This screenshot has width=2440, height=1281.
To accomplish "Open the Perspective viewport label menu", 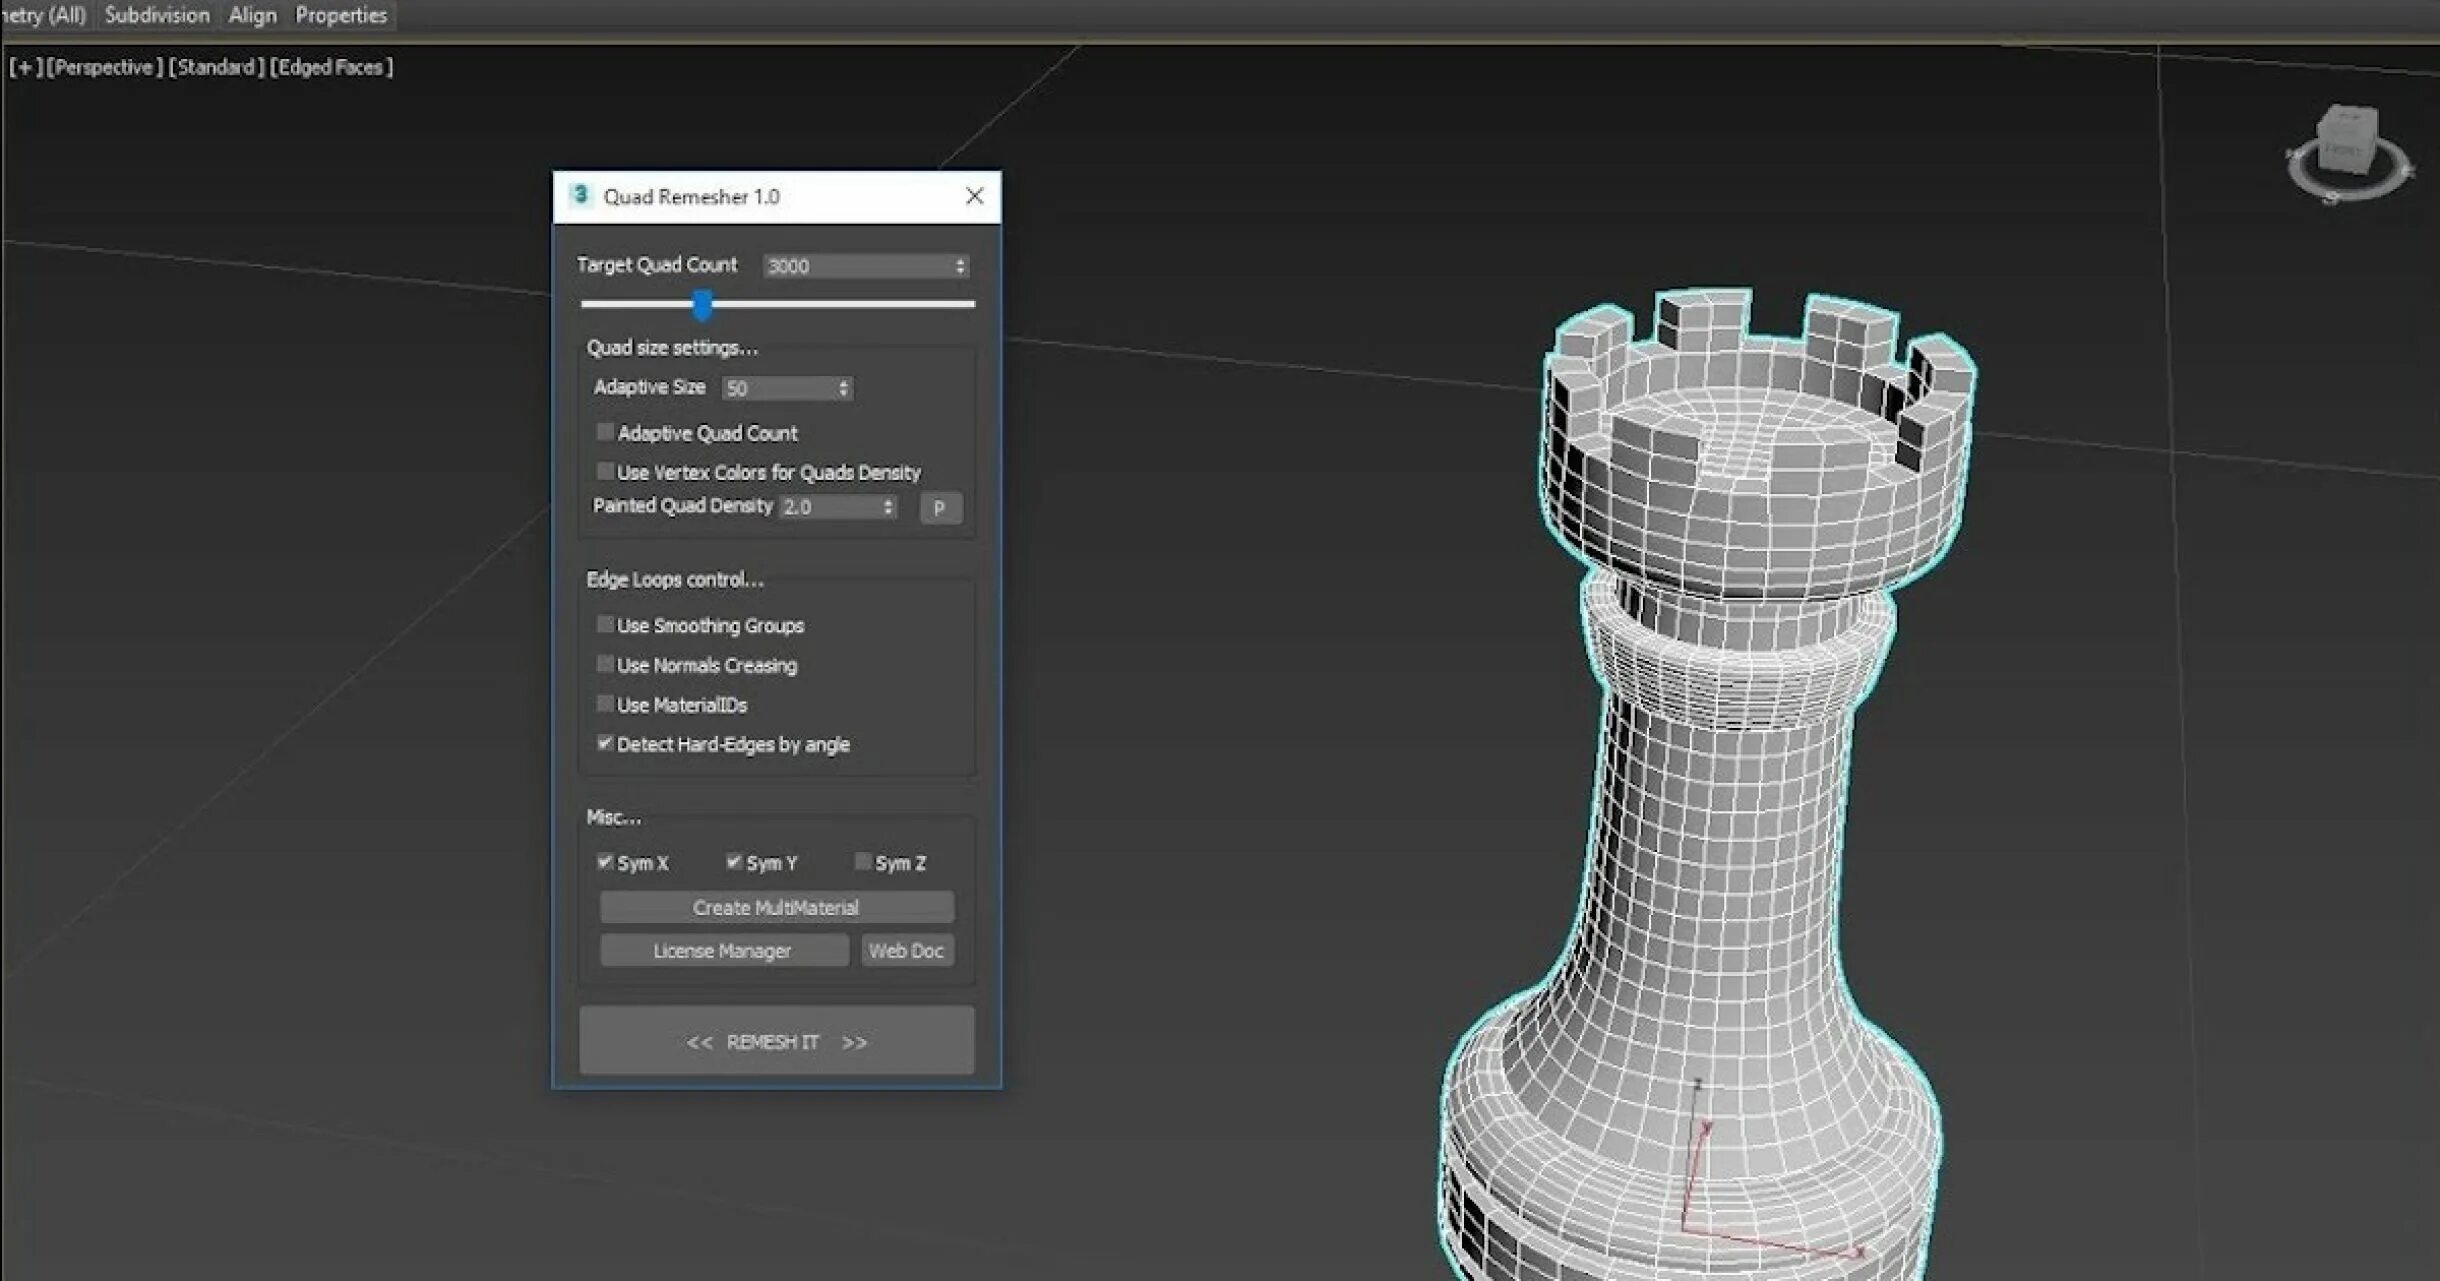I will pos(104,67).
